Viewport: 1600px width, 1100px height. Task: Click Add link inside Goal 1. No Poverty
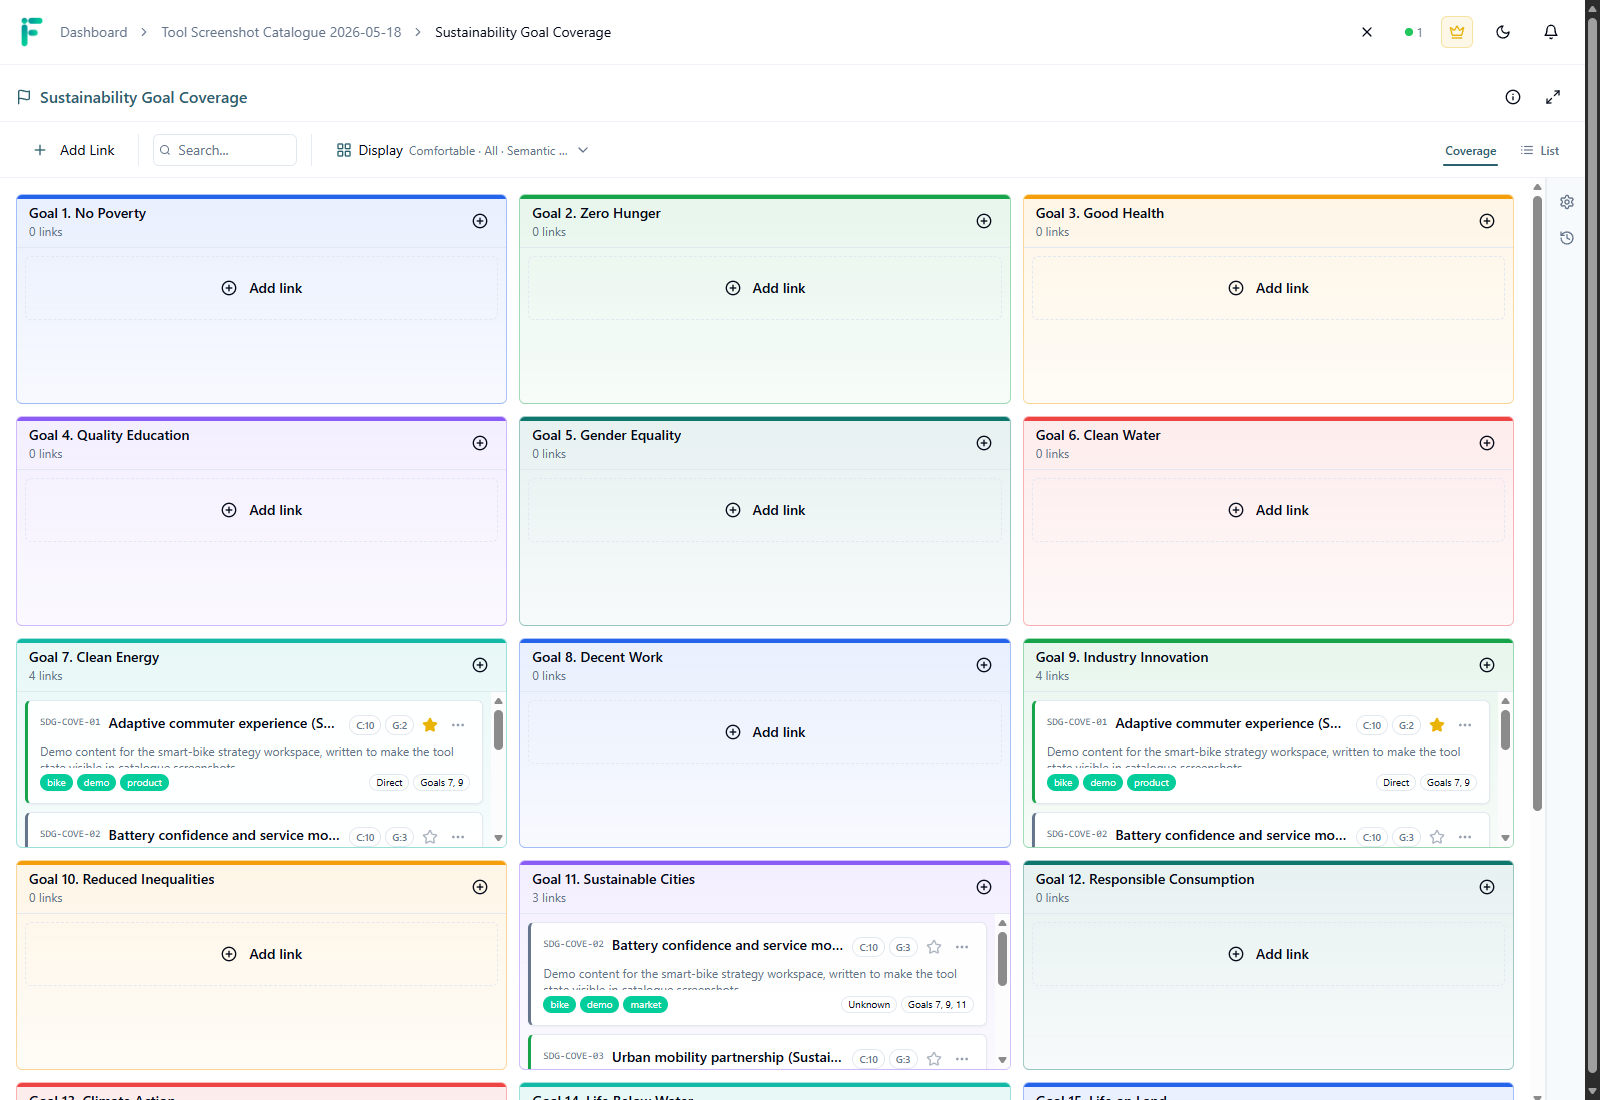(261, 288)
